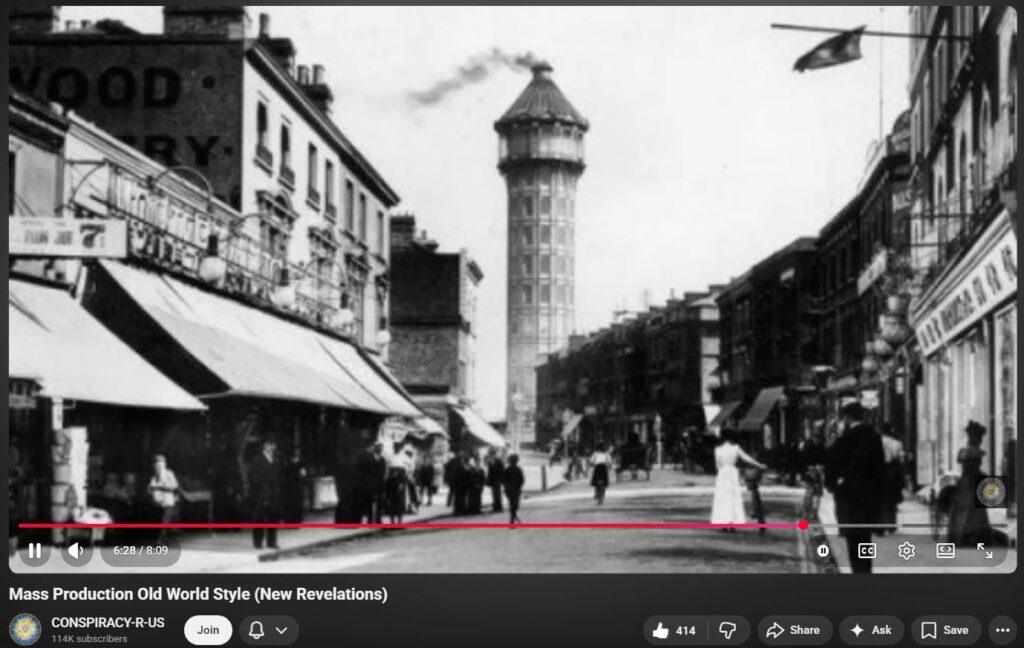This screenshot has width=1024, height=648.
Task: Pause the video playback
Action: (34, 550)
